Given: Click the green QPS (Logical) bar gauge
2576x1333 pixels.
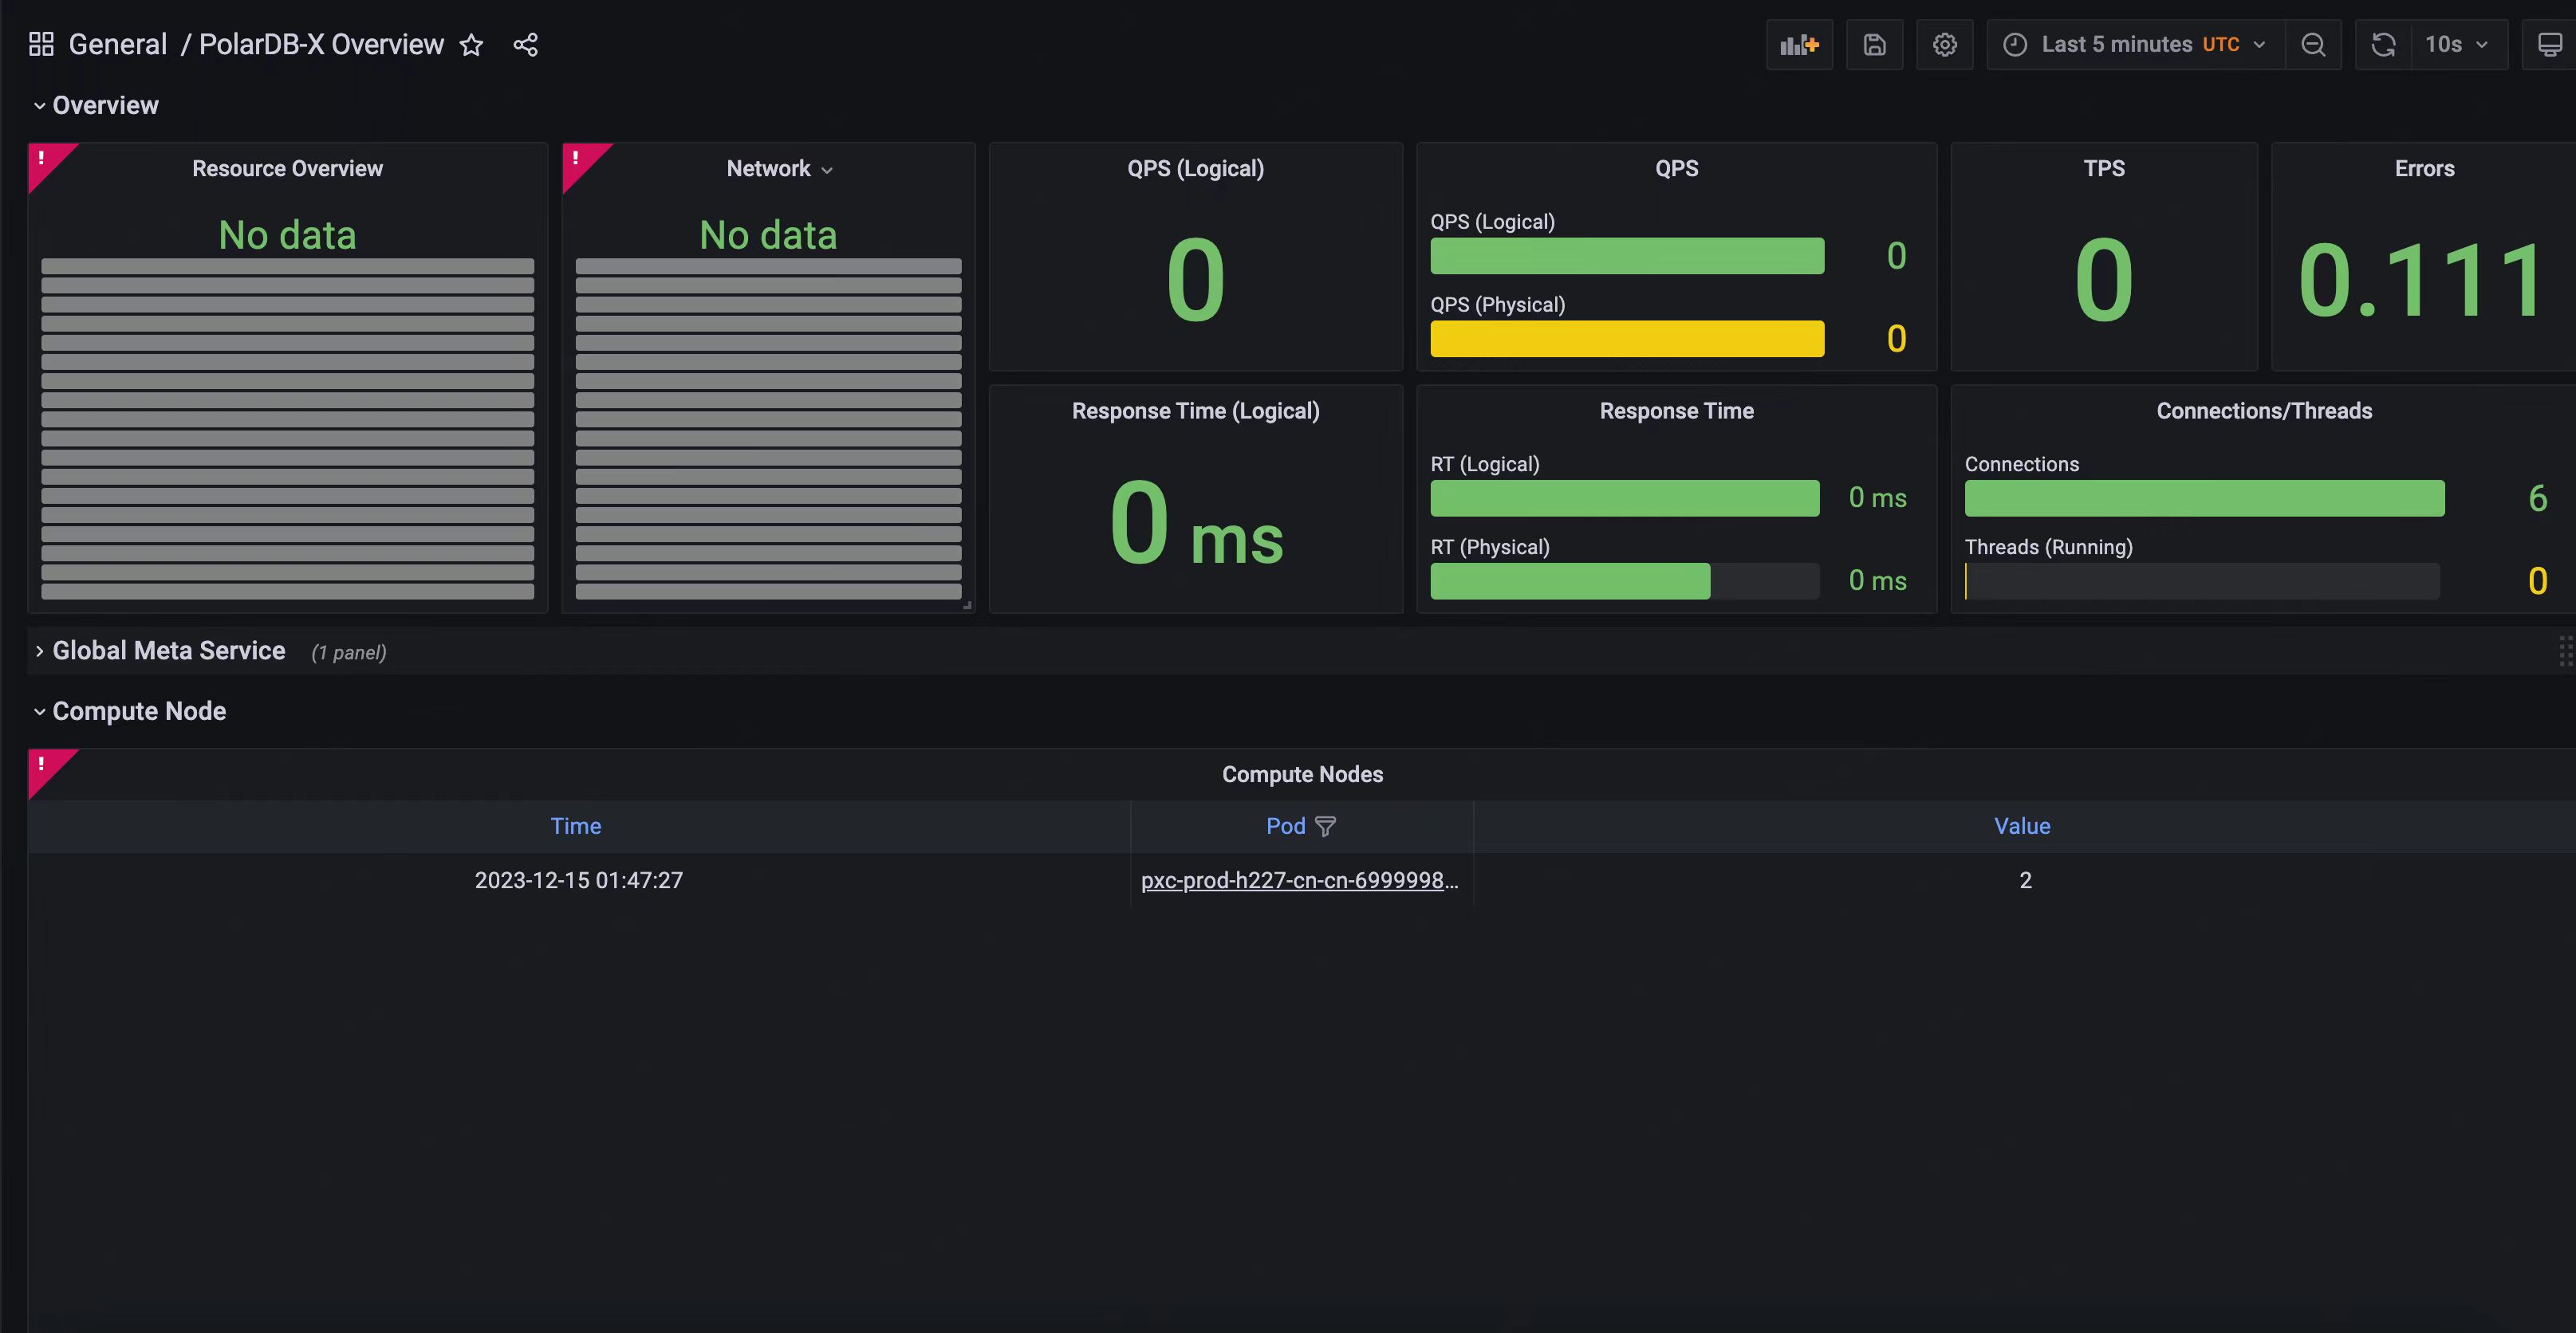Looking at the screenshot, I should tap(1627, 256).
